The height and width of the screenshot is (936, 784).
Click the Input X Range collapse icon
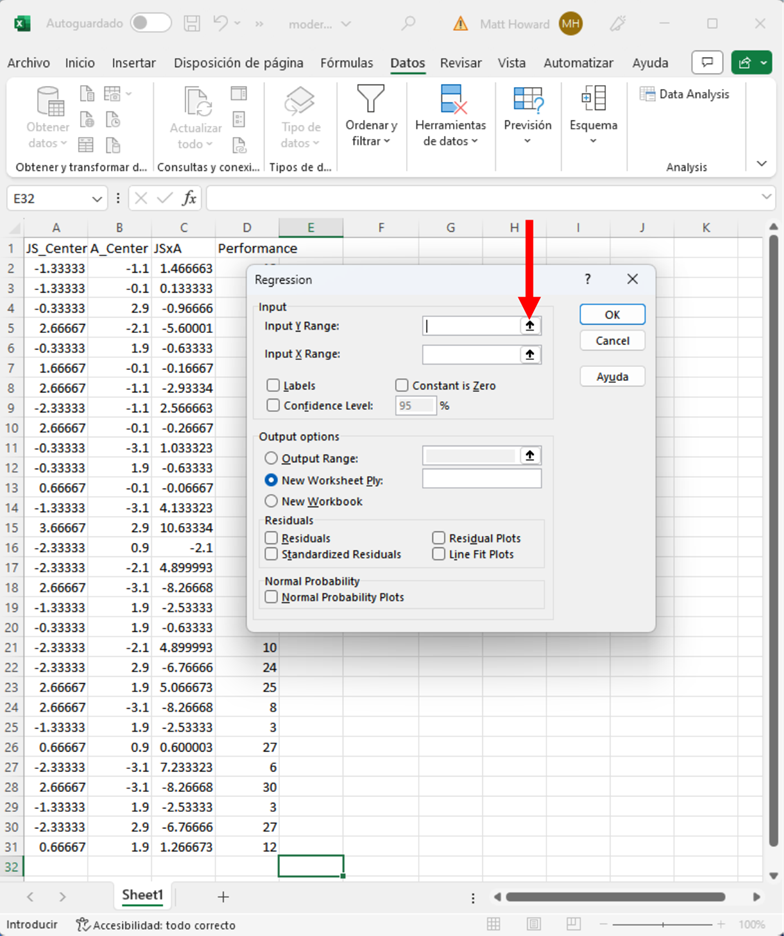tap(530, 355)
